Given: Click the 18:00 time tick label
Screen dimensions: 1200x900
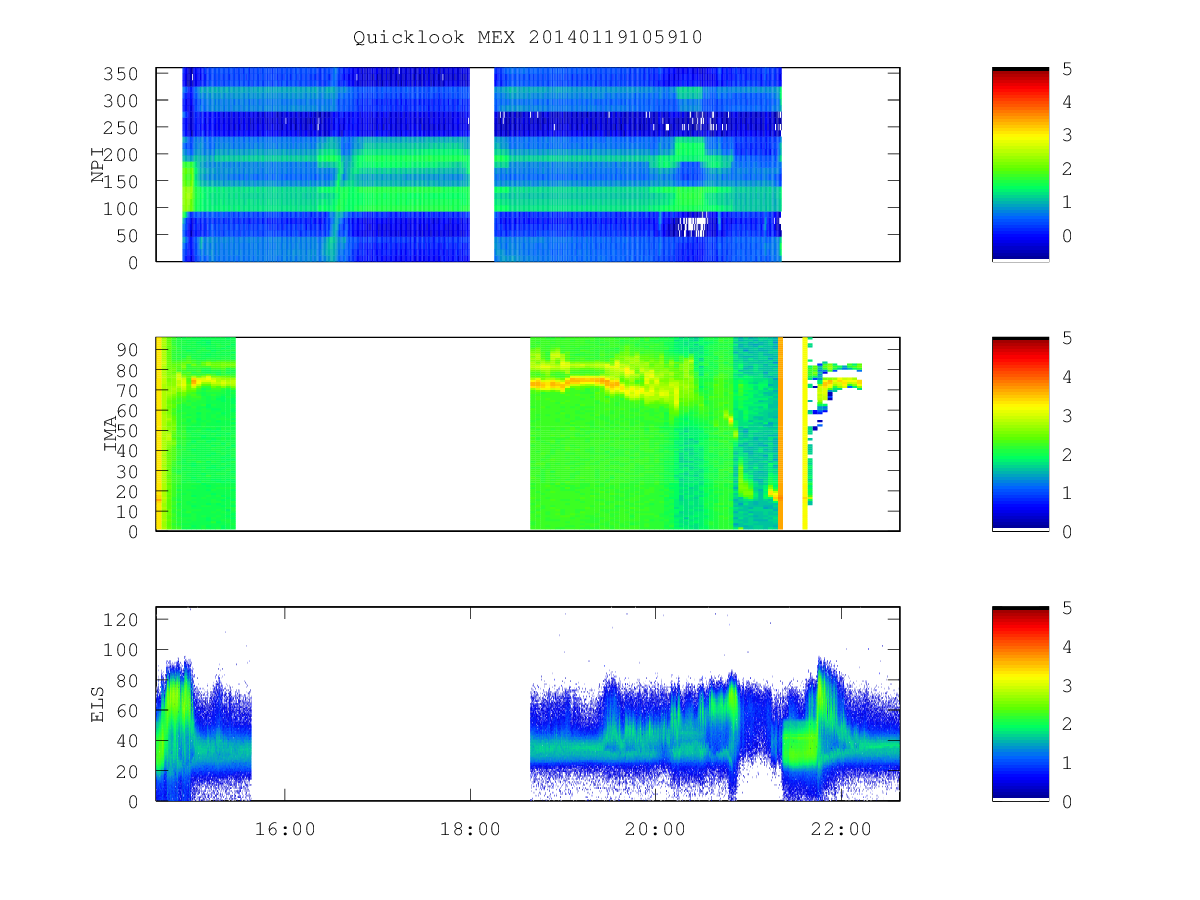Looking at the screenshot, I should tap(470, 829).
